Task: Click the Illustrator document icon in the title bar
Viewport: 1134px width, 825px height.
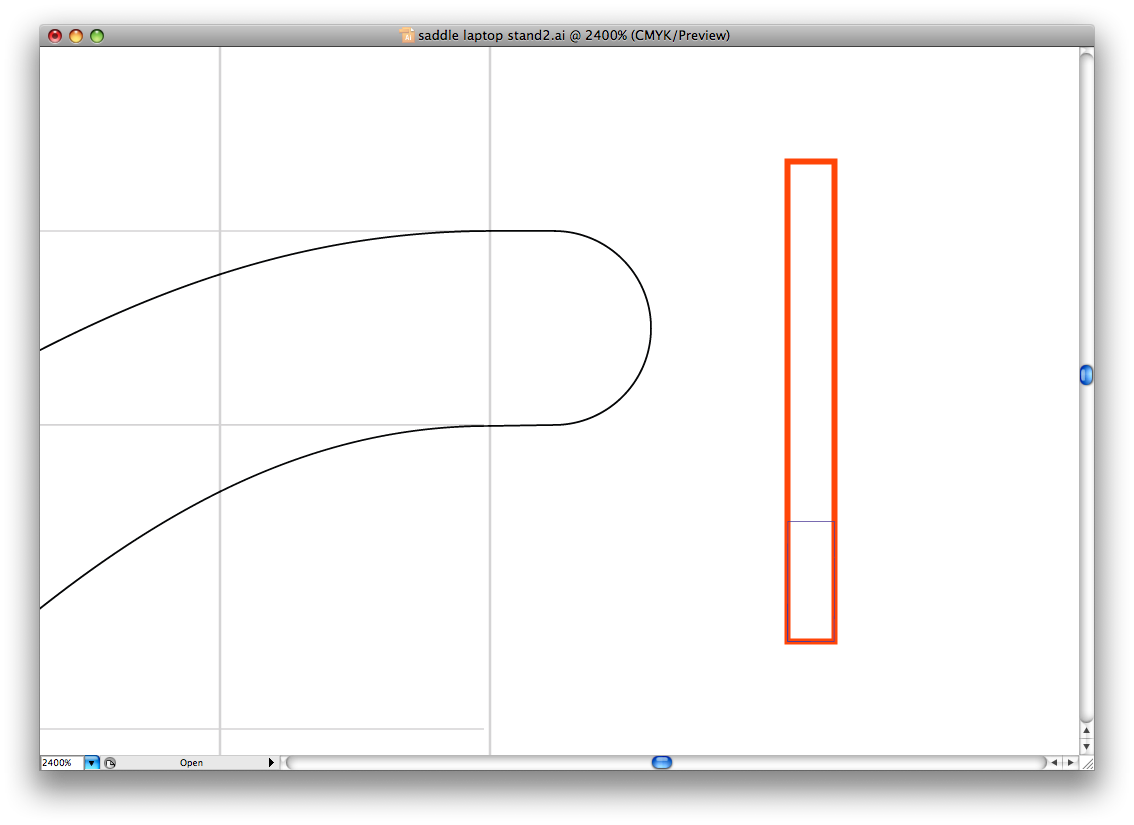Action: (406, 35)
